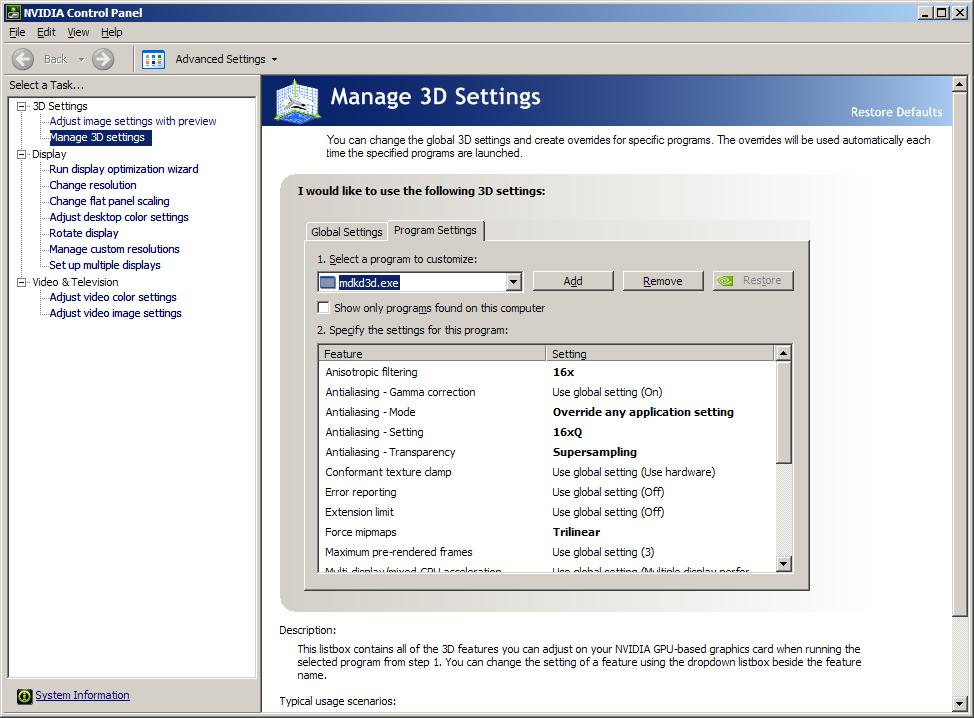Collapse the Display tree node
This screenshot has height=718, width=974.
22,154
